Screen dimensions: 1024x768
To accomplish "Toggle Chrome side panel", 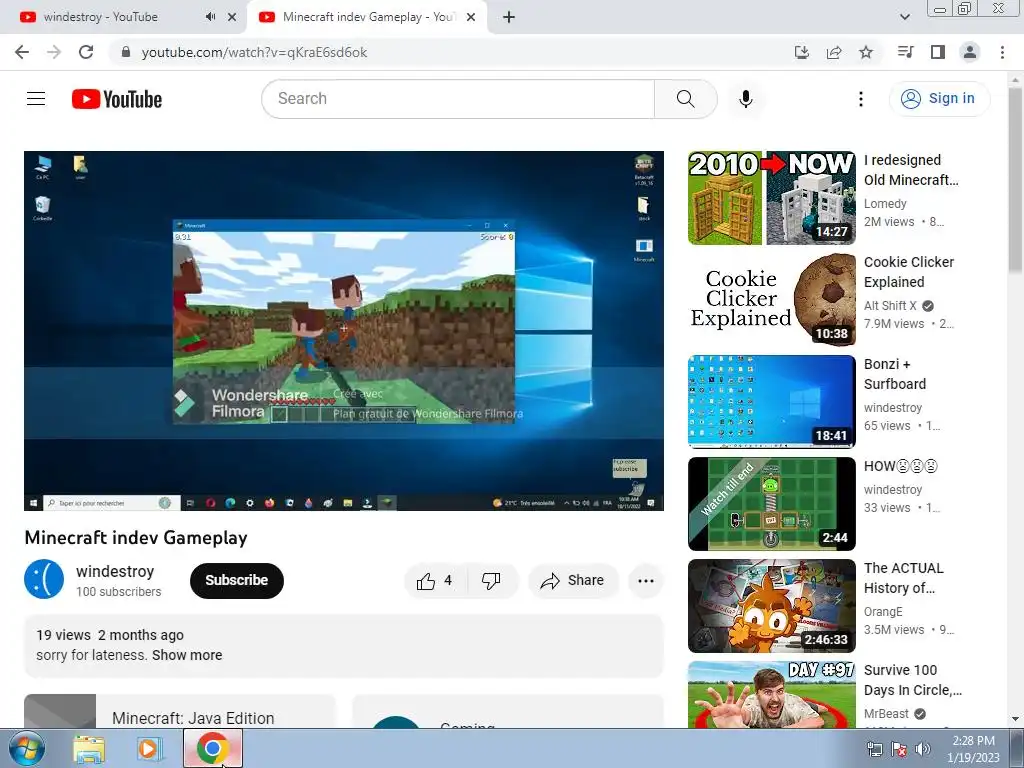I will click(938, 52).
